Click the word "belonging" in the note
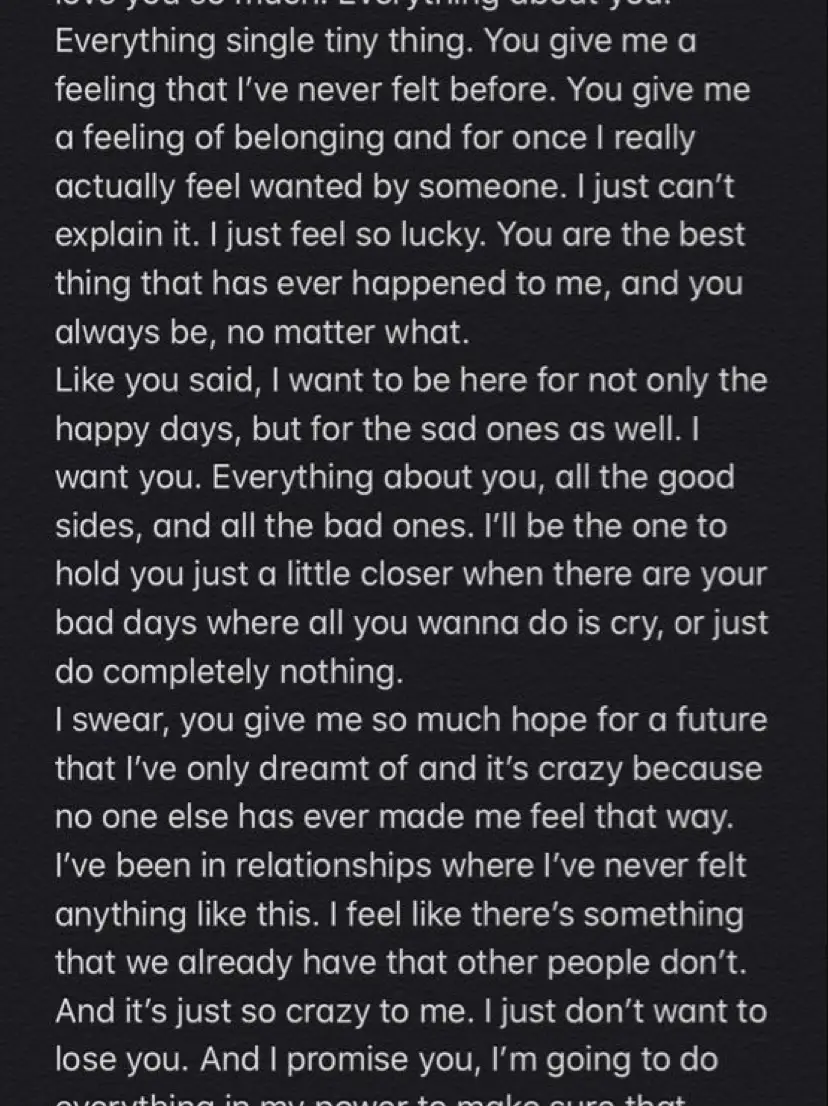This screenshot has height=1106, width=828. pyautogui.click(x=308, y=138)
